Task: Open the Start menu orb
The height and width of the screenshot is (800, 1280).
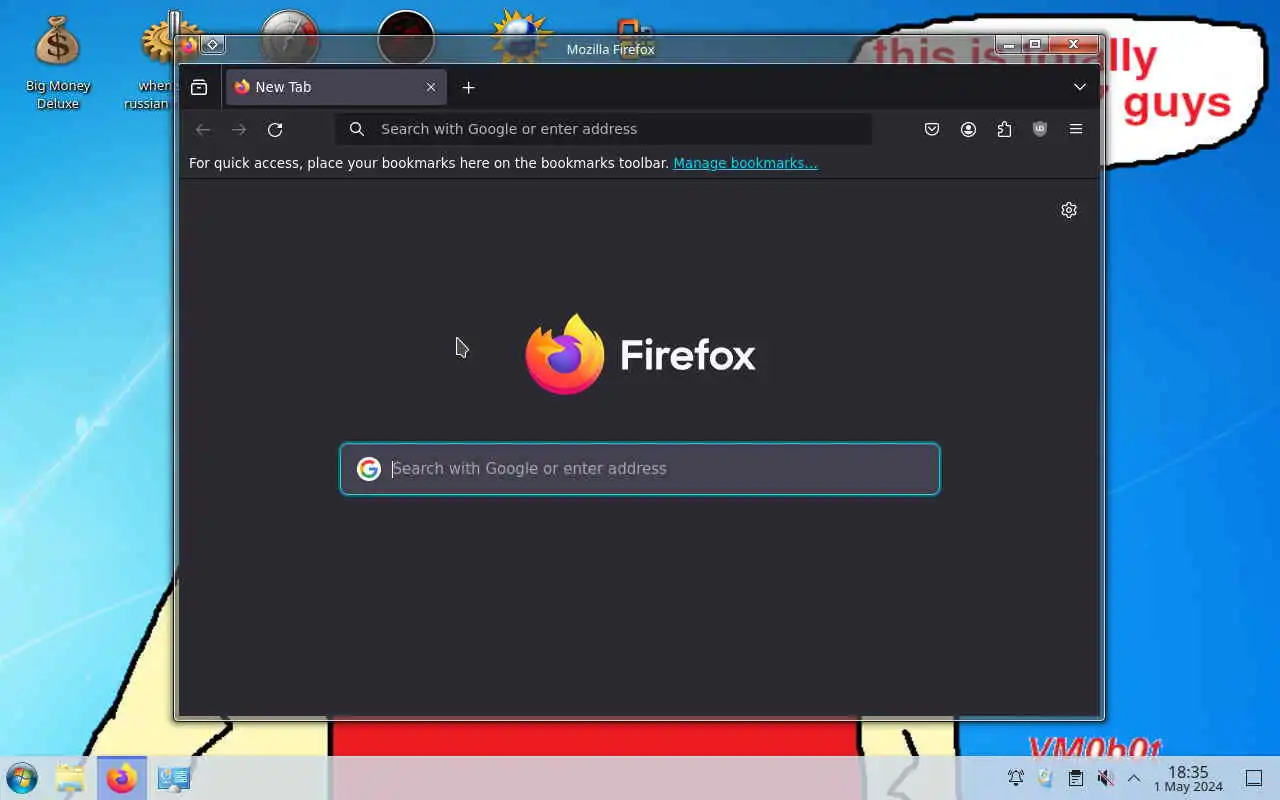Action: tap(22, 778)
